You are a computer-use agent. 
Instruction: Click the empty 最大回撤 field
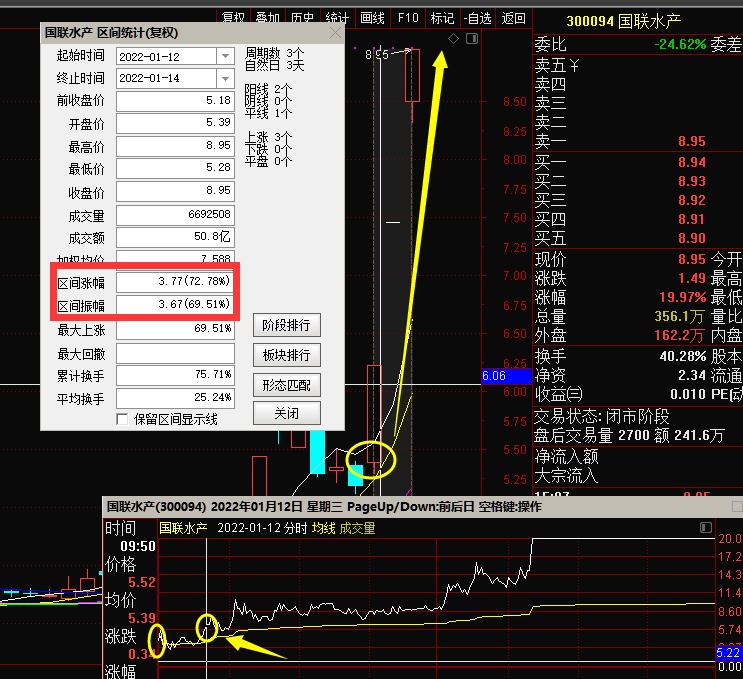[175, 353]
